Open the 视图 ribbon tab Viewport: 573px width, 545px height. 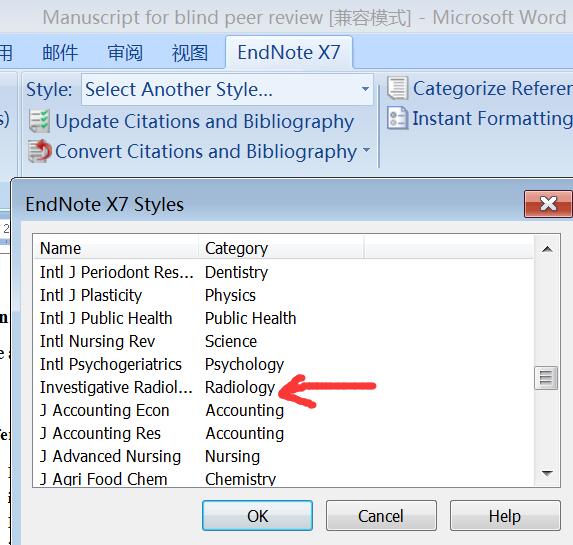point(190,53)
